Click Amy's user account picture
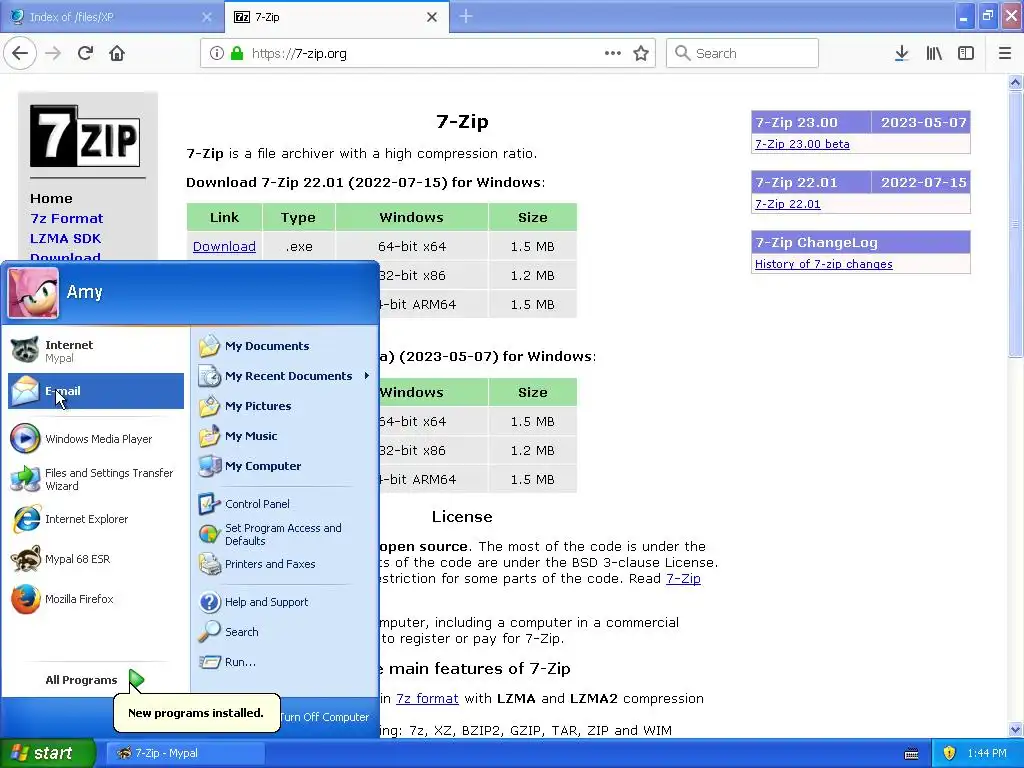 [x=33, y=293]
